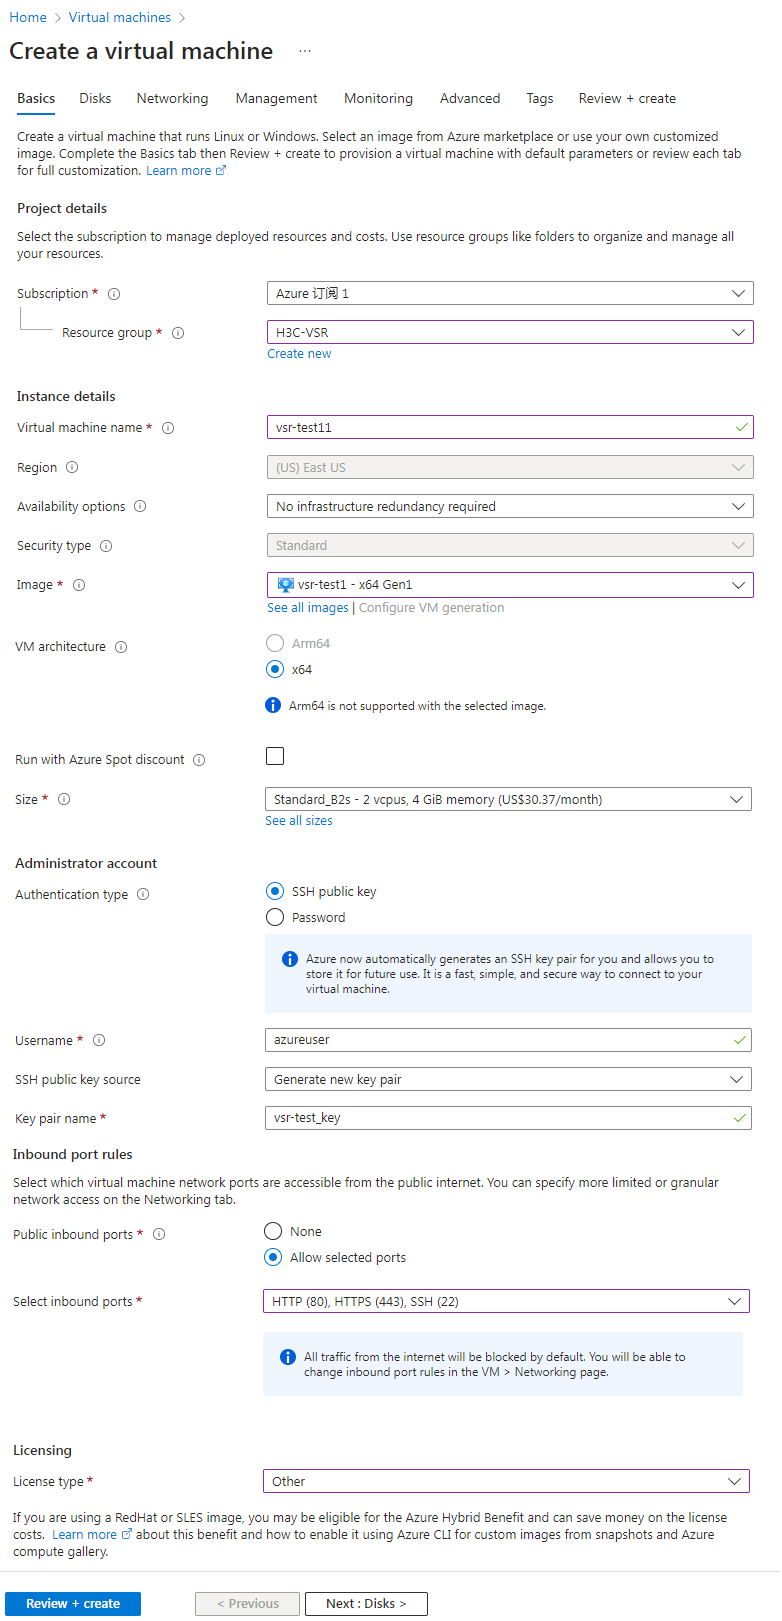Select the Password authentication radio button
The image size is (782, 1621).
[275, 917]
